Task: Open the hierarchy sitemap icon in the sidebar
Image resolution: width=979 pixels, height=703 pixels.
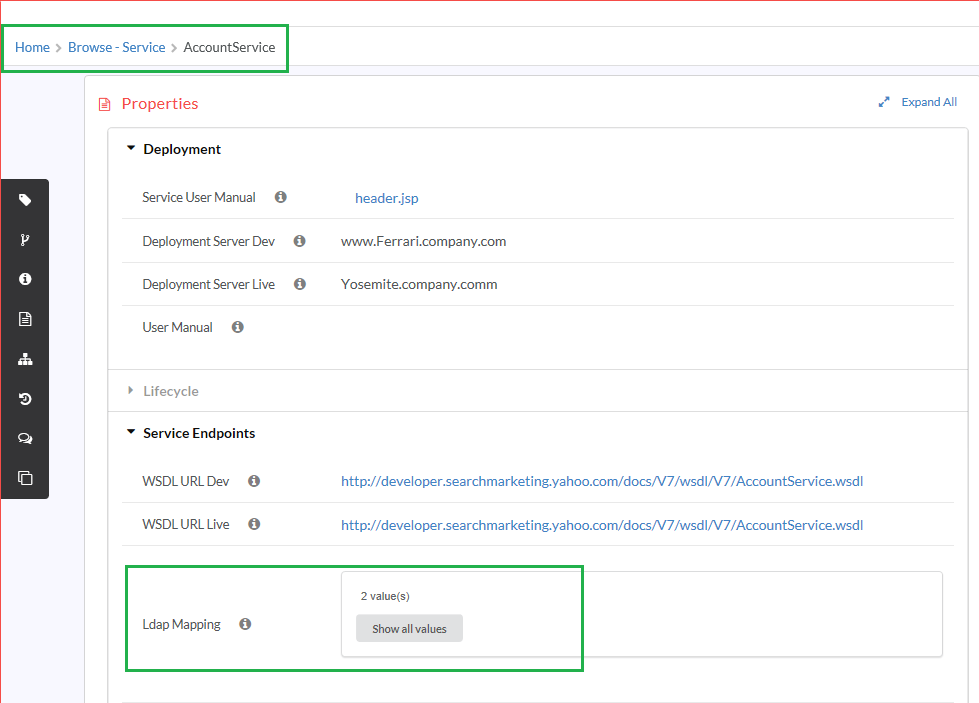Action: pyautogui.click(x=25, y=359)
